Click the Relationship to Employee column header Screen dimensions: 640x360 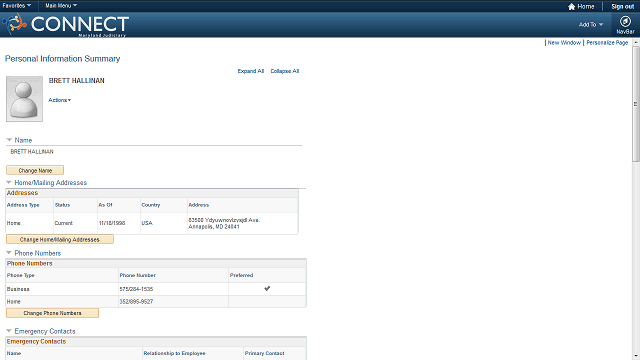(x=174, y=353)
